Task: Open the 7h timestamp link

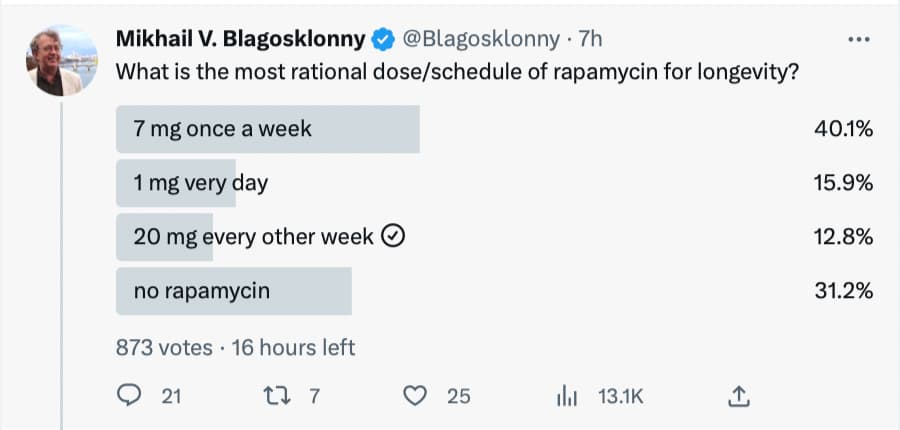Action: pyautogui.click(x=590, y=40)
